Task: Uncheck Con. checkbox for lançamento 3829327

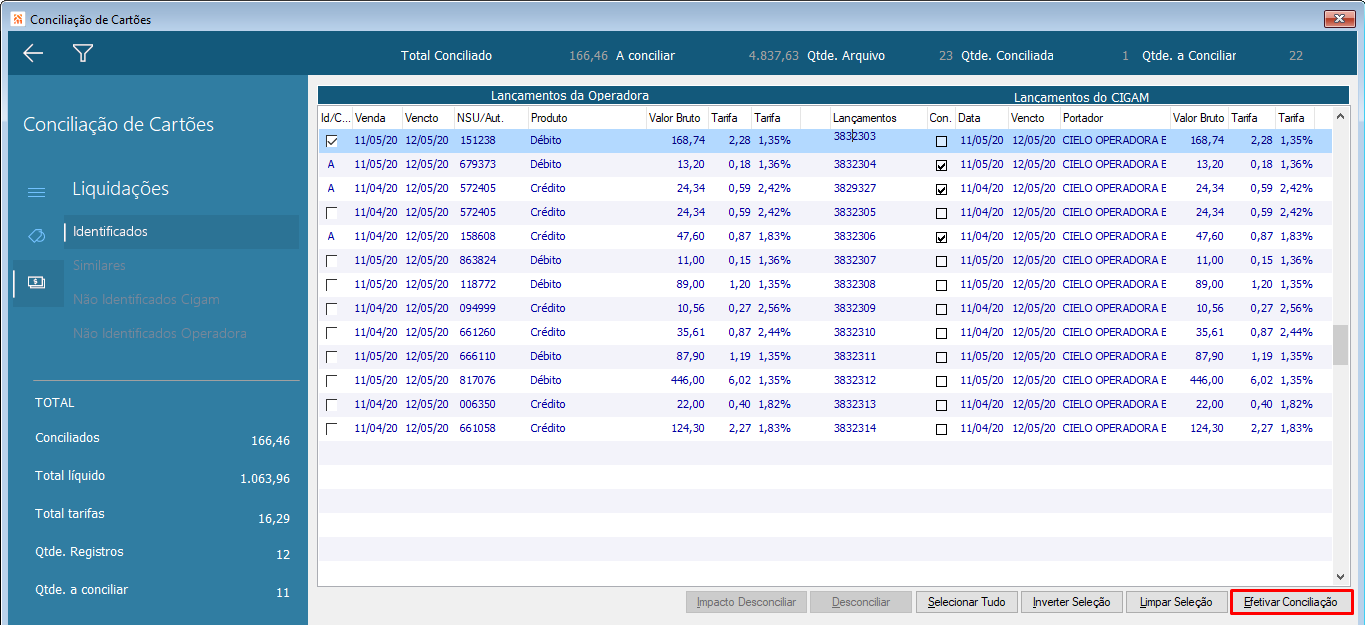Action: 941,189
